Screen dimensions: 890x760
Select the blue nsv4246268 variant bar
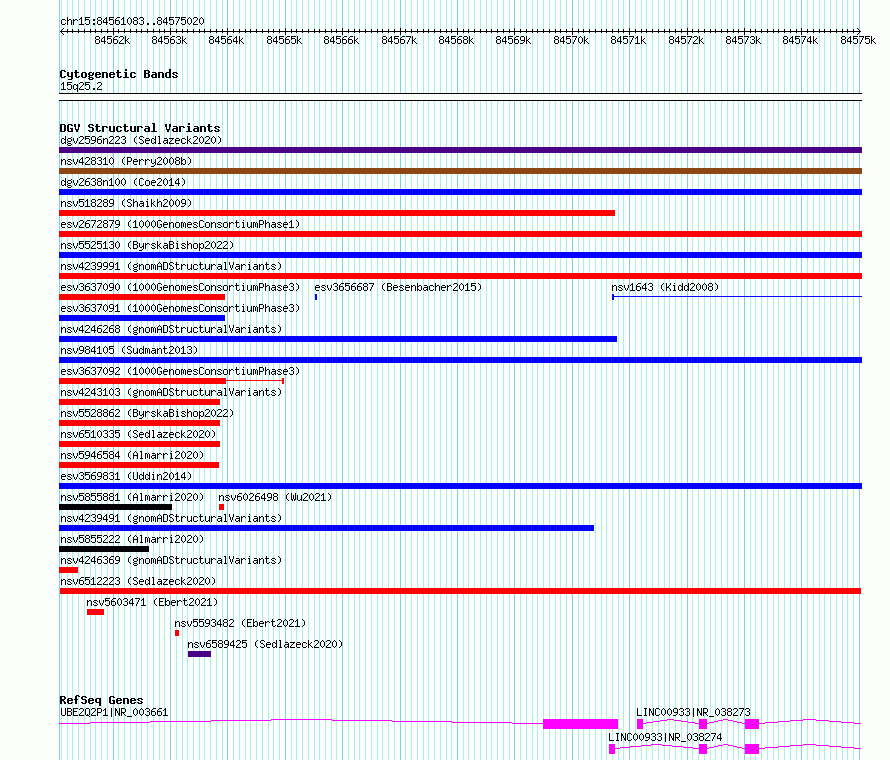click(338, 339)
